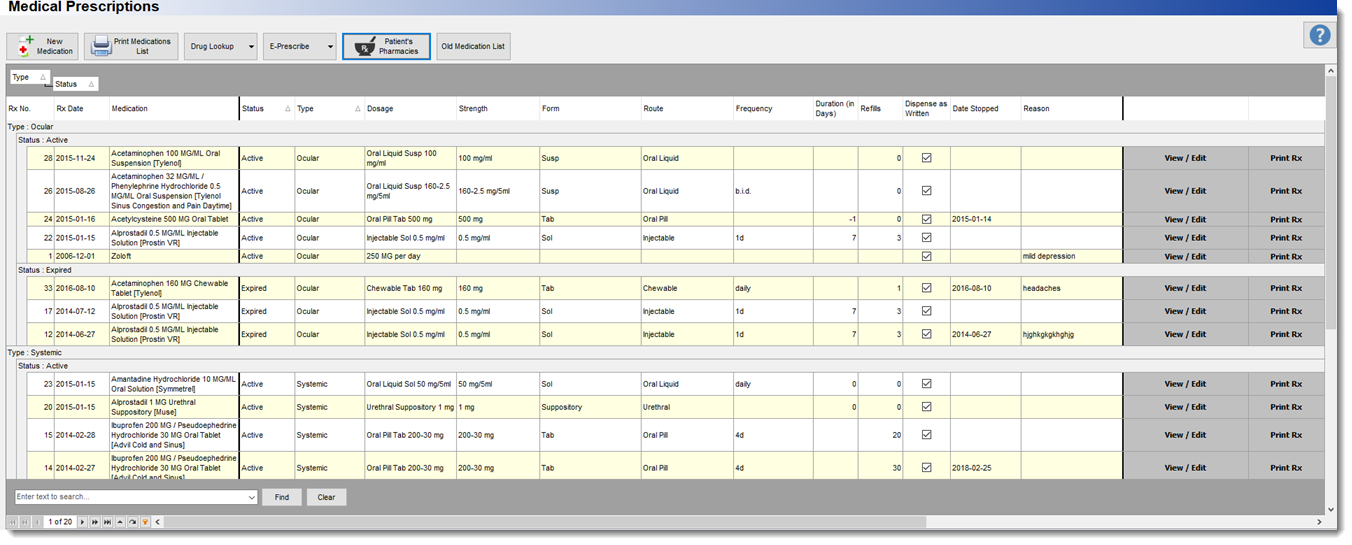Click View / Edit for Zoloft

click(x=1185, y=256)
